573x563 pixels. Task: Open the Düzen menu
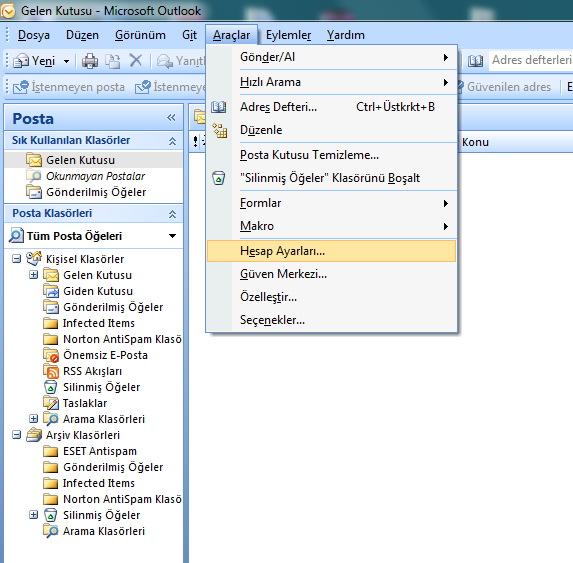(82, 35)
